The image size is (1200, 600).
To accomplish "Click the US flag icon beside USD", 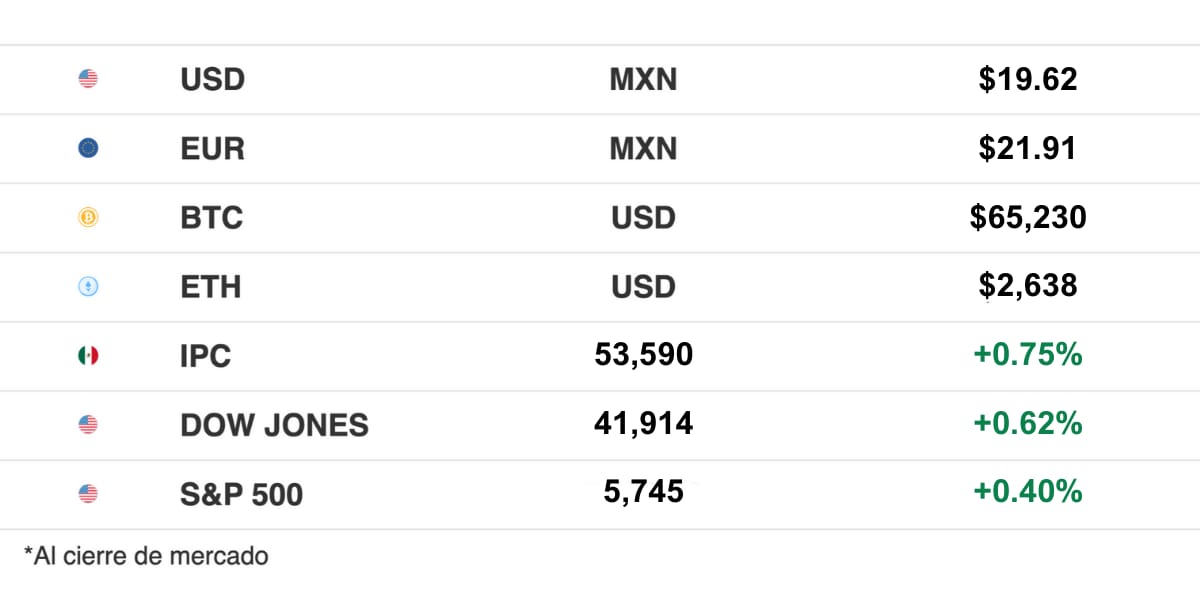I will pos(88,79).
